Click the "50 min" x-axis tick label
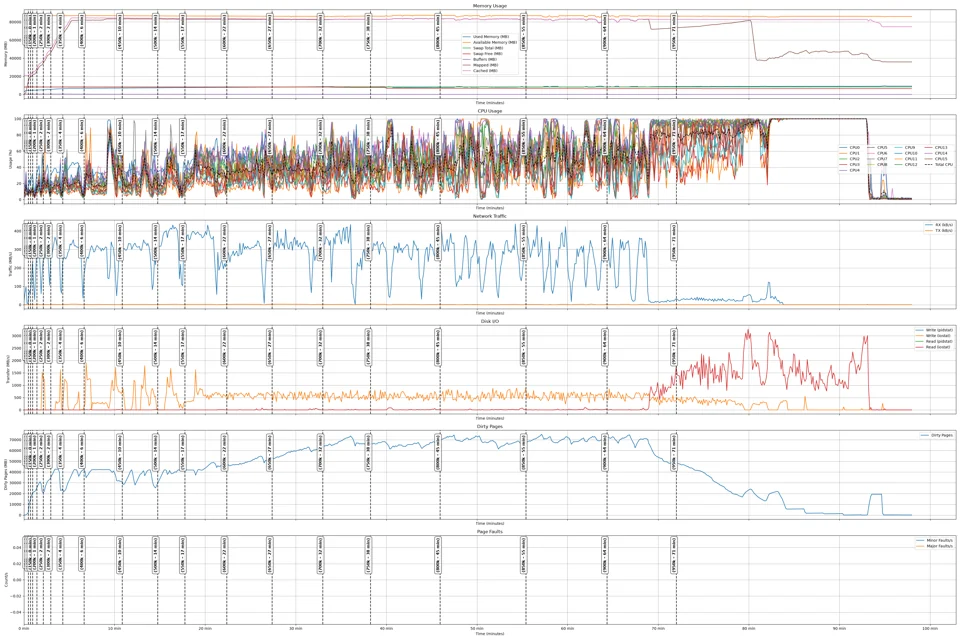Viewport: 960px width, 640px height. tap(477, 628)
